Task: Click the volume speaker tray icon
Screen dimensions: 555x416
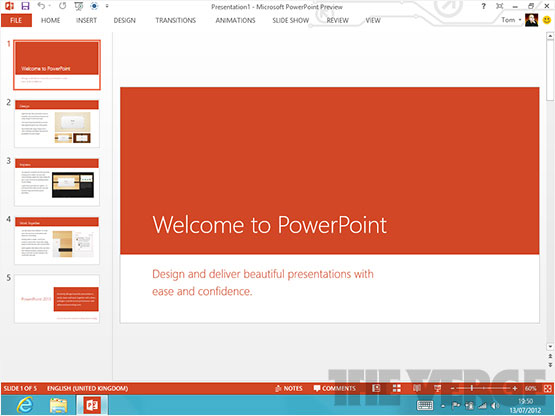Action: [495, 405]
